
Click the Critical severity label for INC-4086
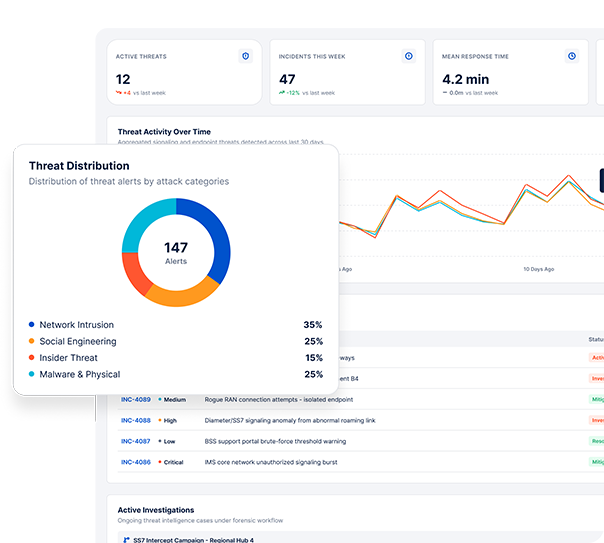[173, 462]
